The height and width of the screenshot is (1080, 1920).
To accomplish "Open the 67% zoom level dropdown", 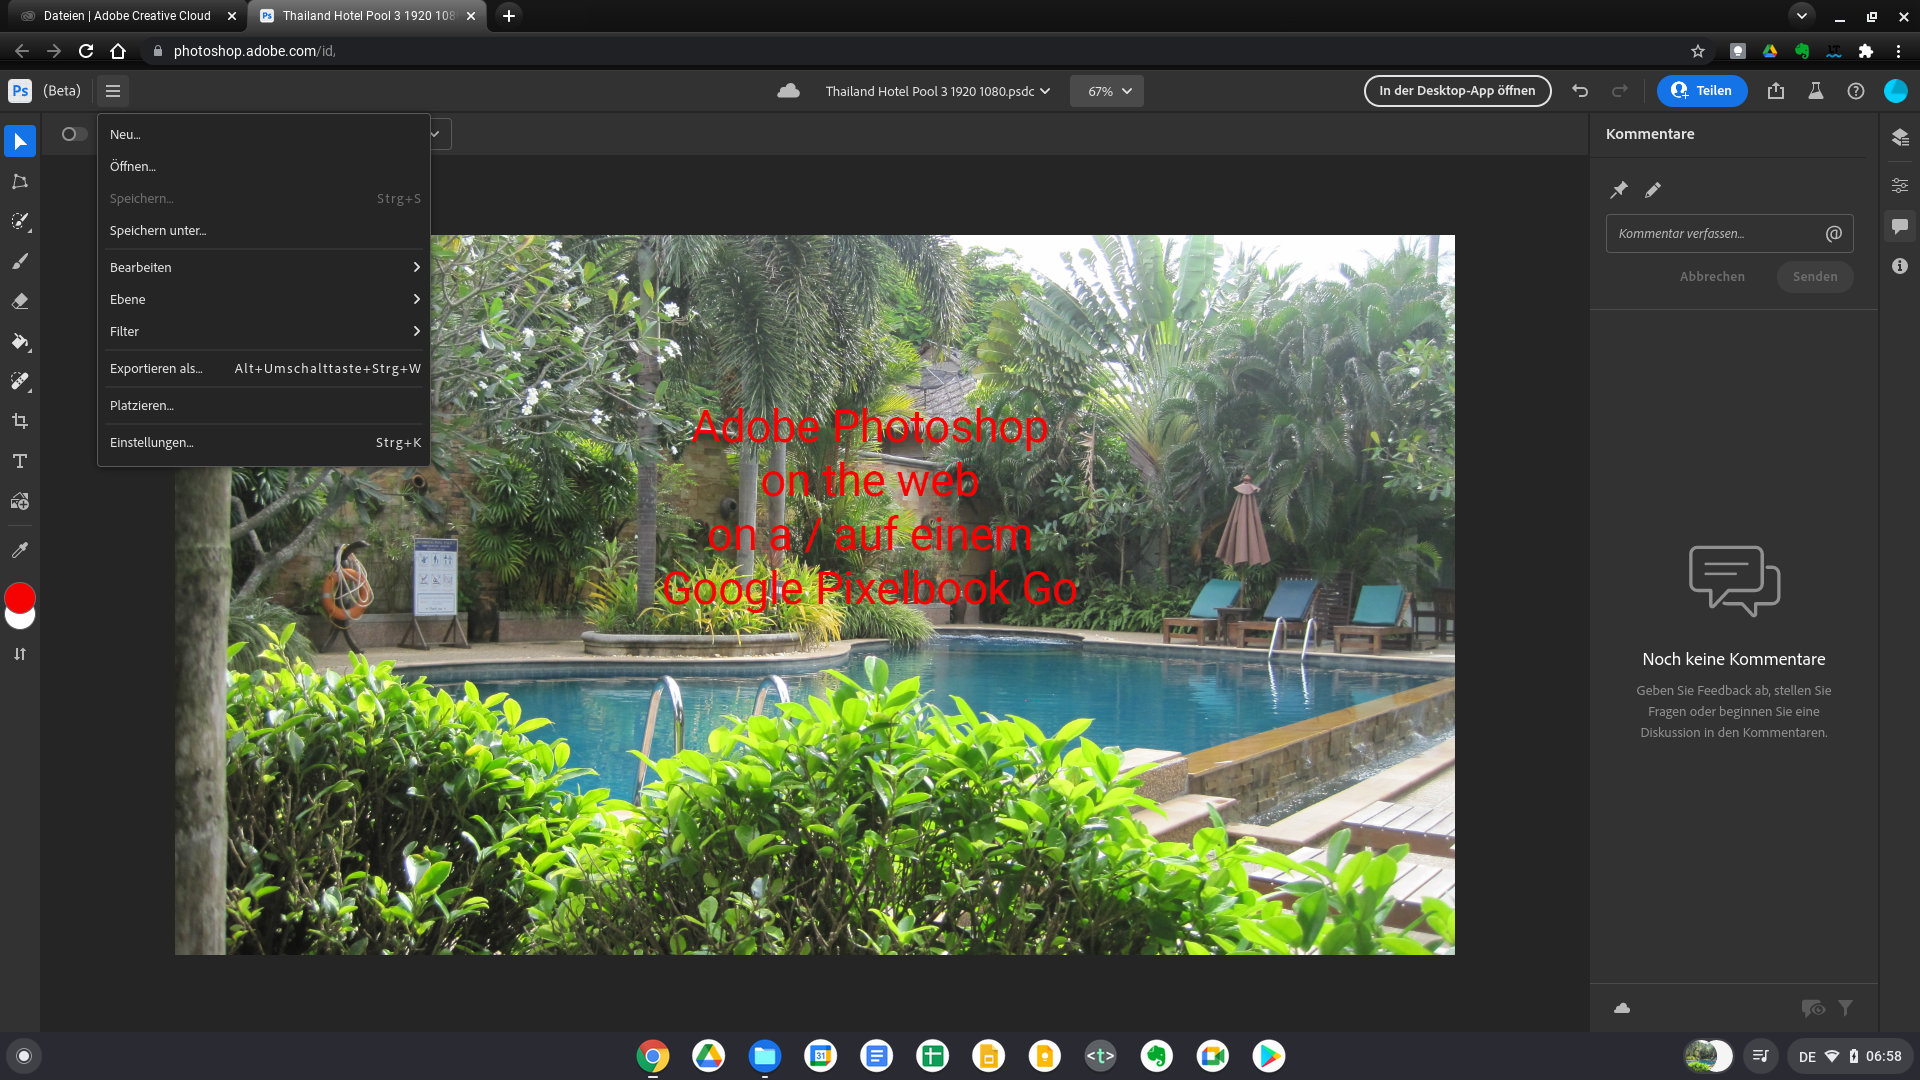I will click(x=1107, y=91).
